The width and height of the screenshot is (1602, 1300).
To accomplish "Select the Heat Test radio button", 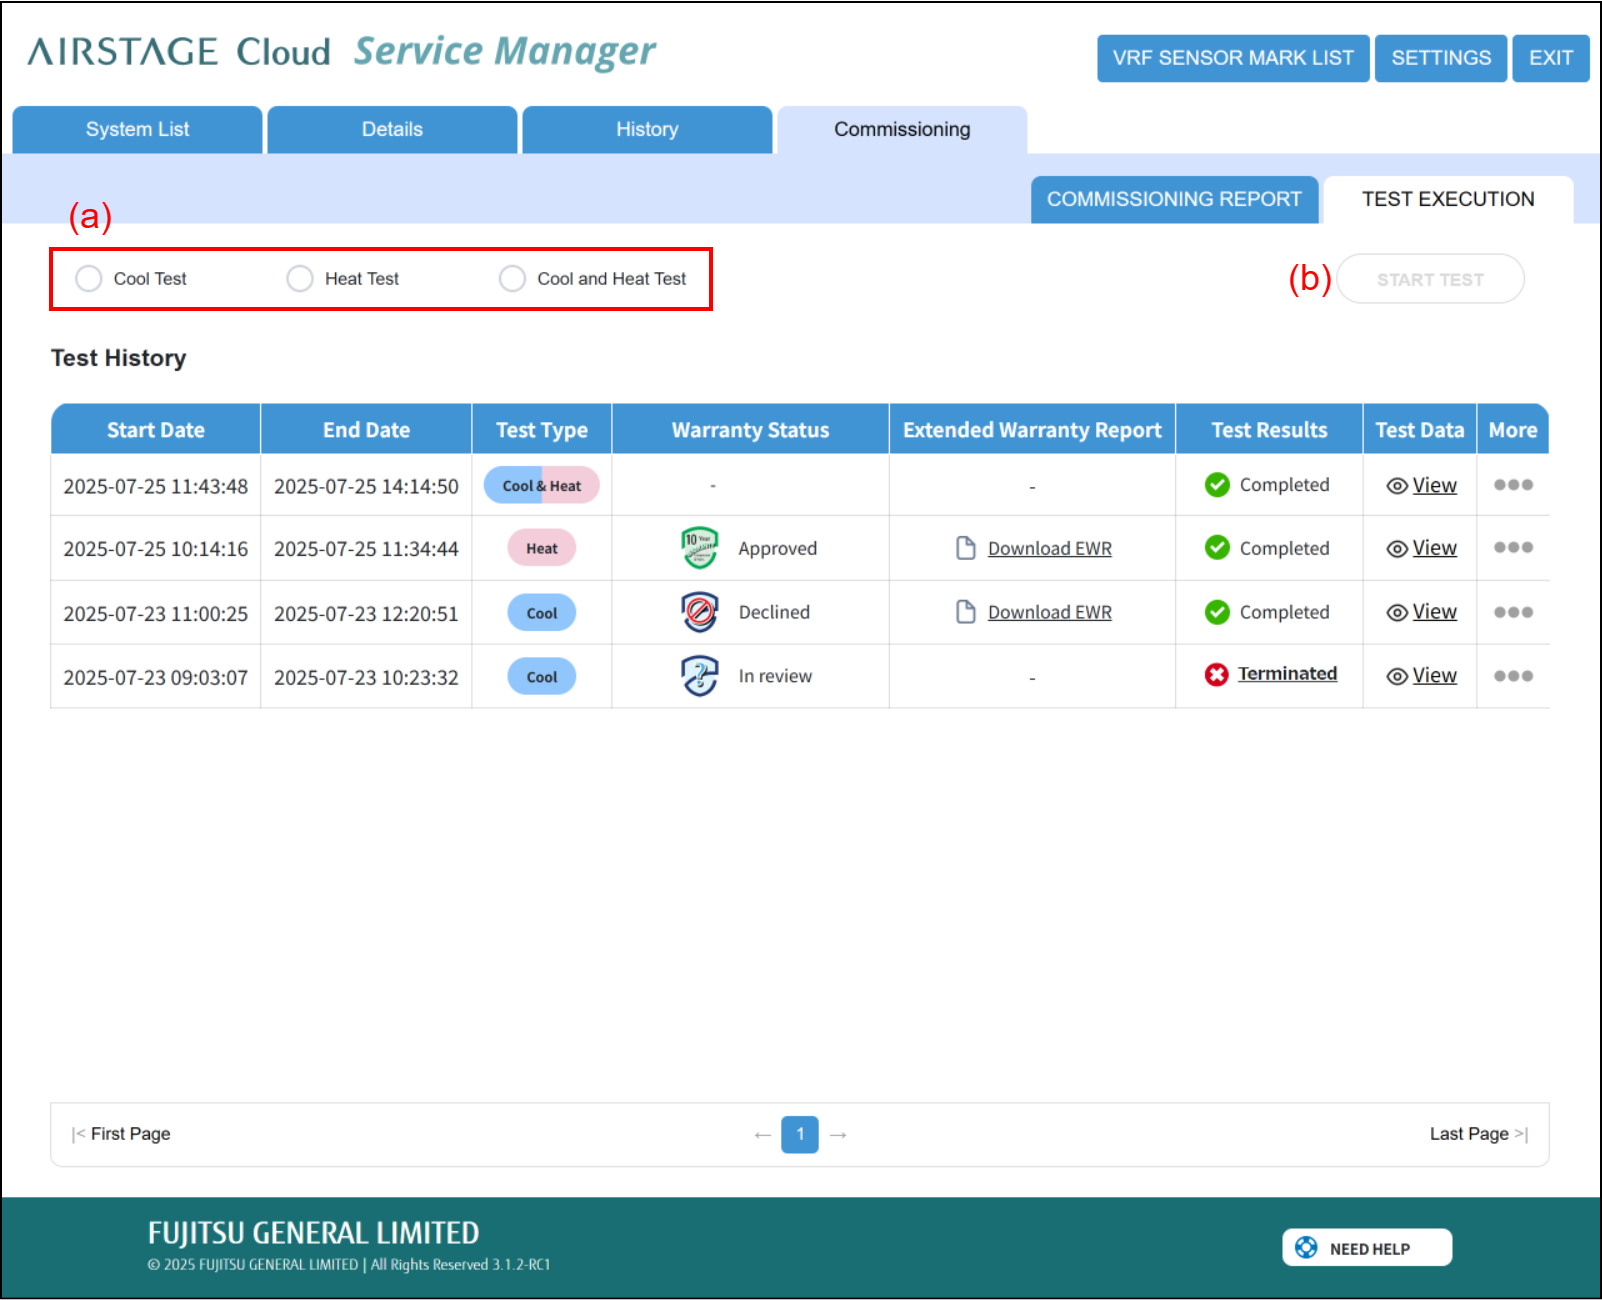I will pyautogui.click(x=300, y=279).
